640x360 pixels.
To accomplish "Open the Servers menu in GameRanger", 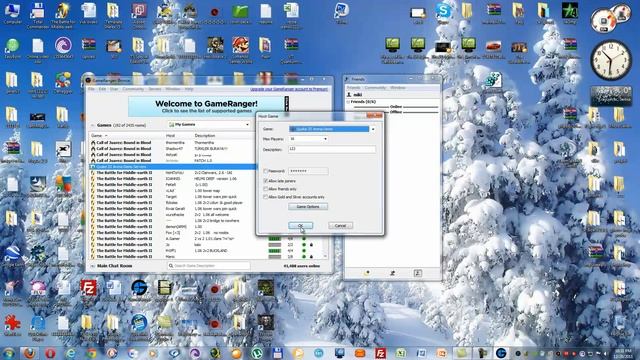I will tap(155, 89).
